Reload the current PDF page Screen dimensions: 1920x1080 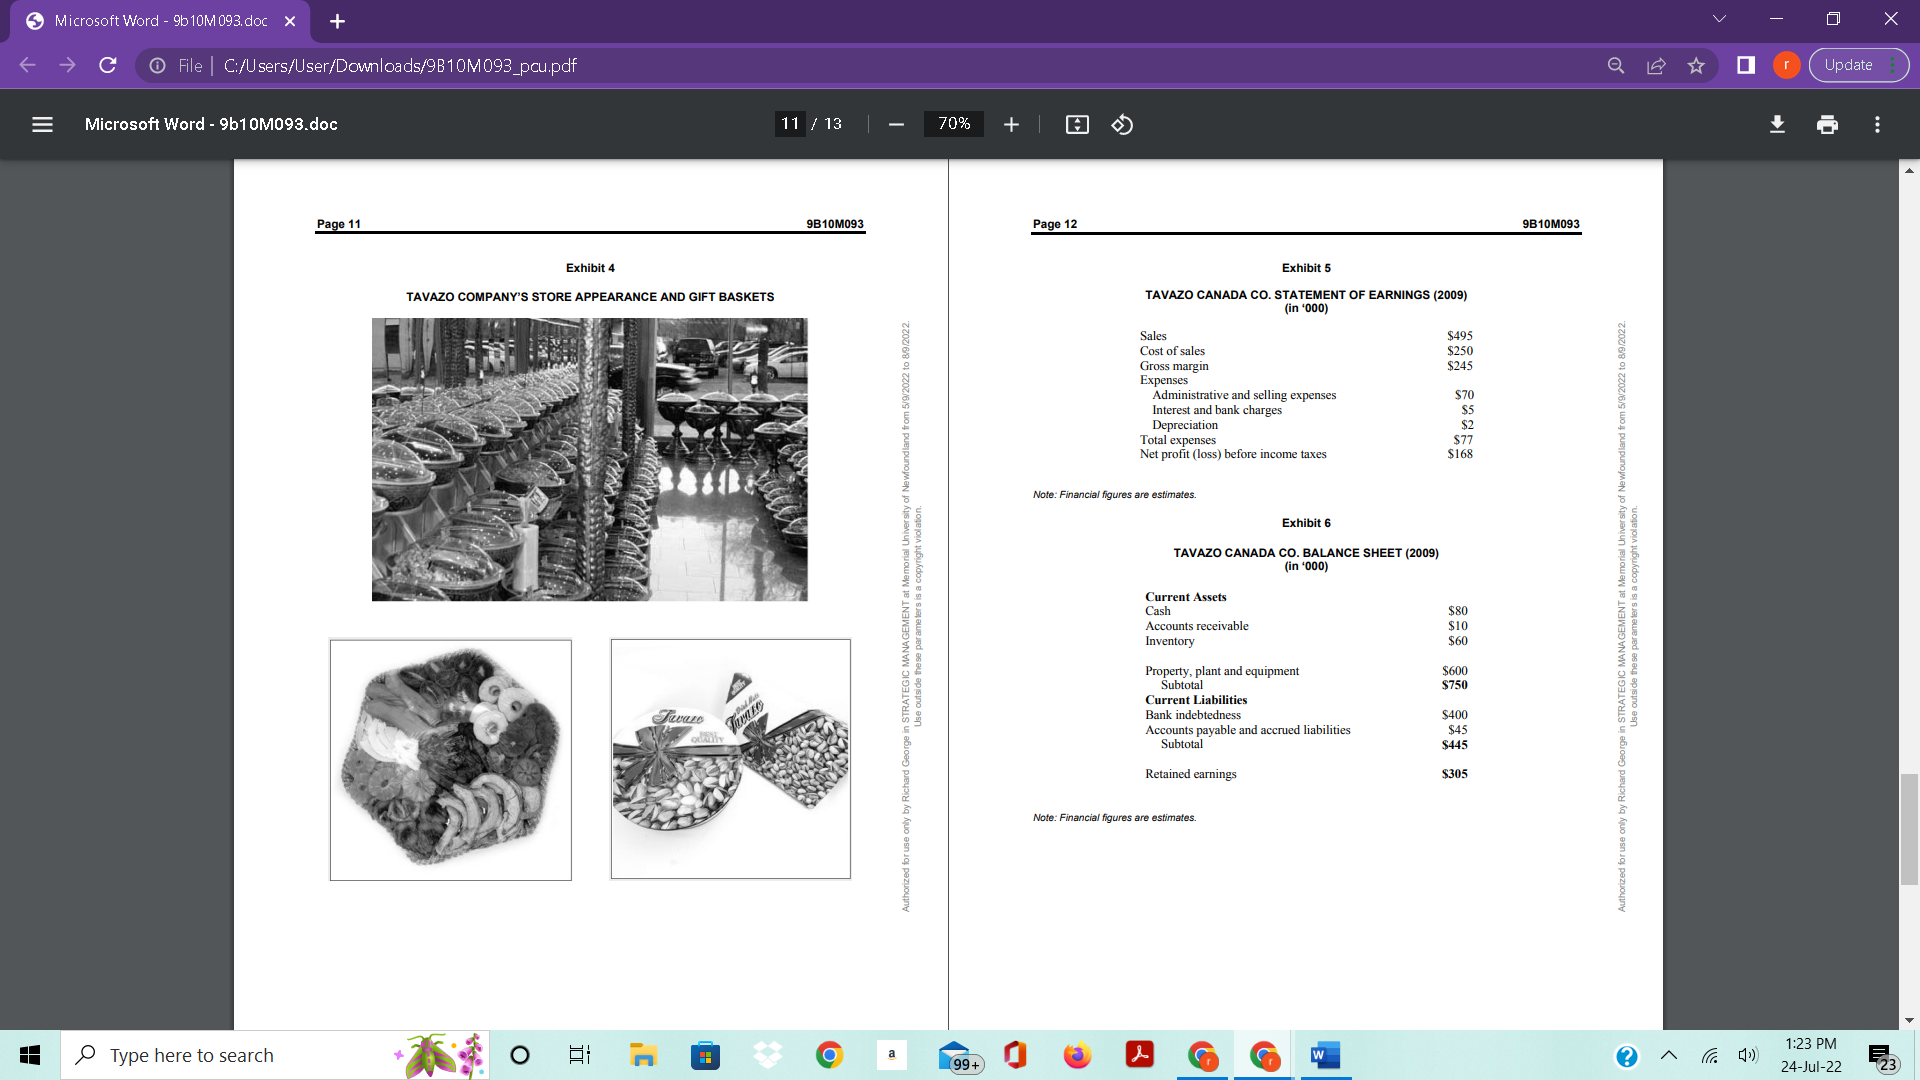107,65
